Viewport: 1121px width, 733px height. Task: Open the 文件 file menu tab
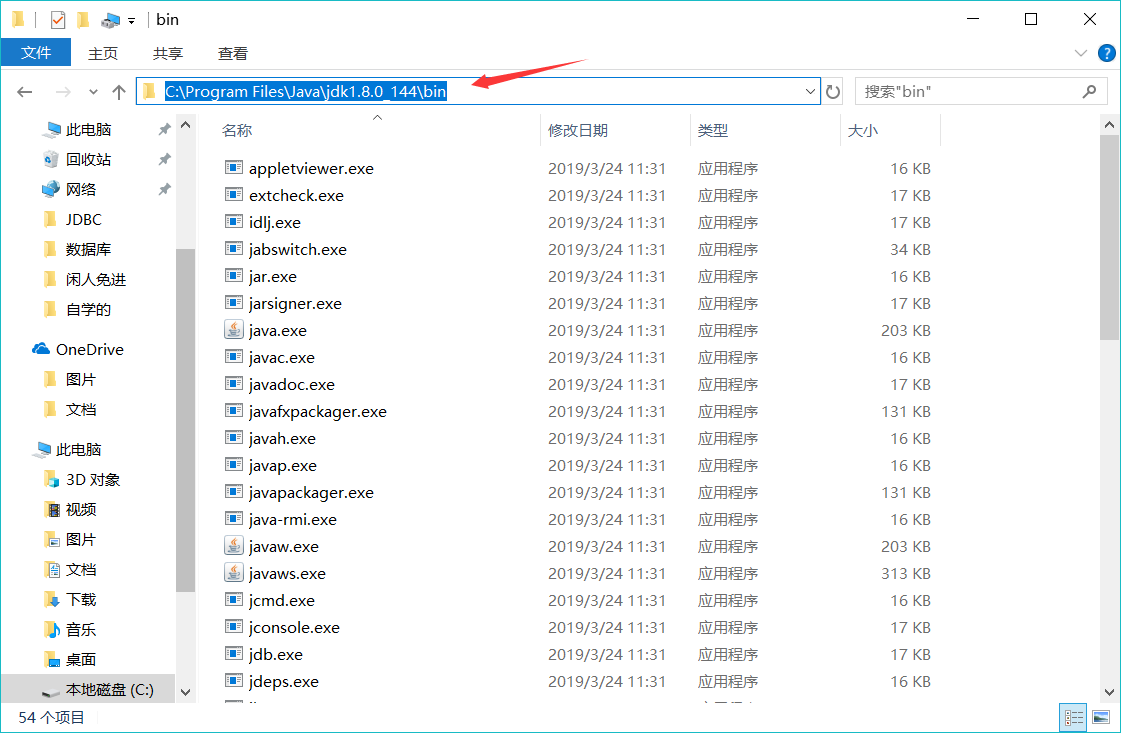(36, 53)
